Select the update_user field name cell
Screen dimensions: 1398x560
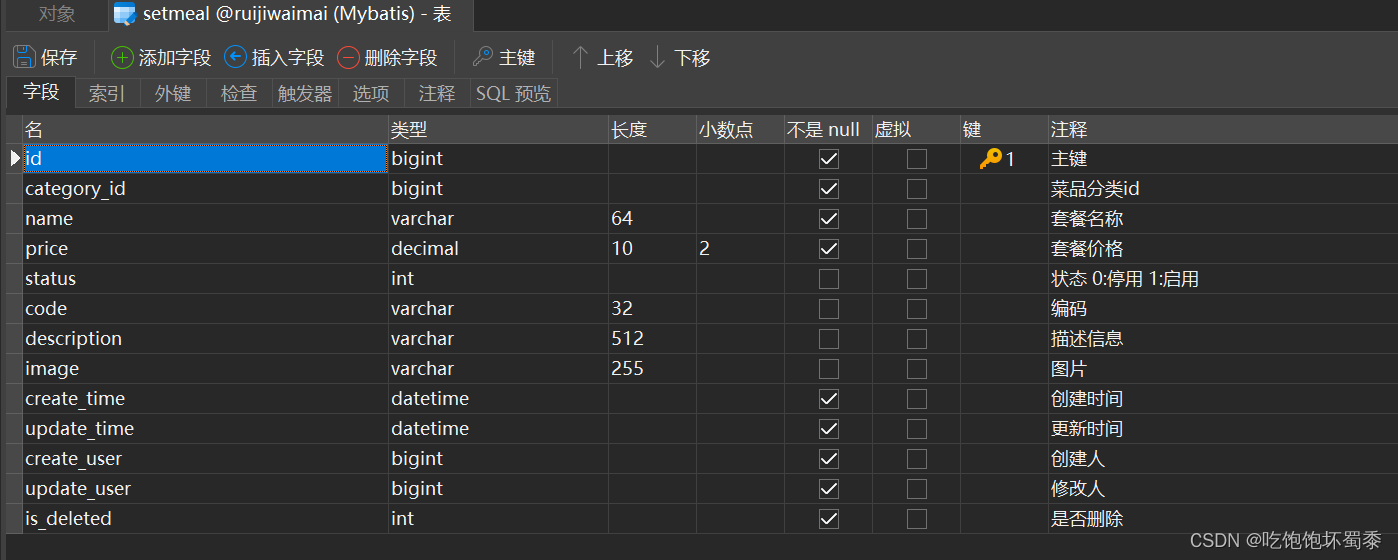[x=205, y=489]
